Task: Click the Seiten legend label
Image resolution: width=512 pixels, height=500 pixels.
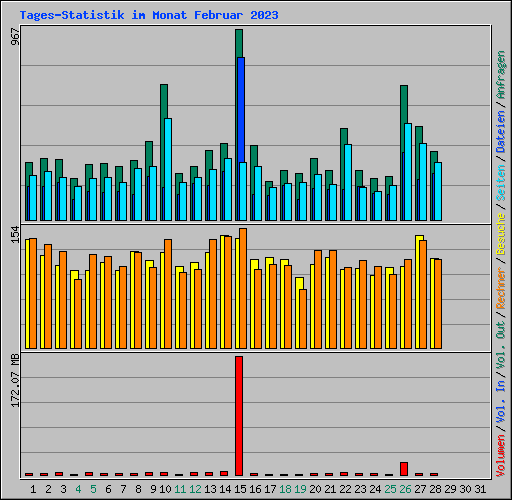Action: pos(501,183)
